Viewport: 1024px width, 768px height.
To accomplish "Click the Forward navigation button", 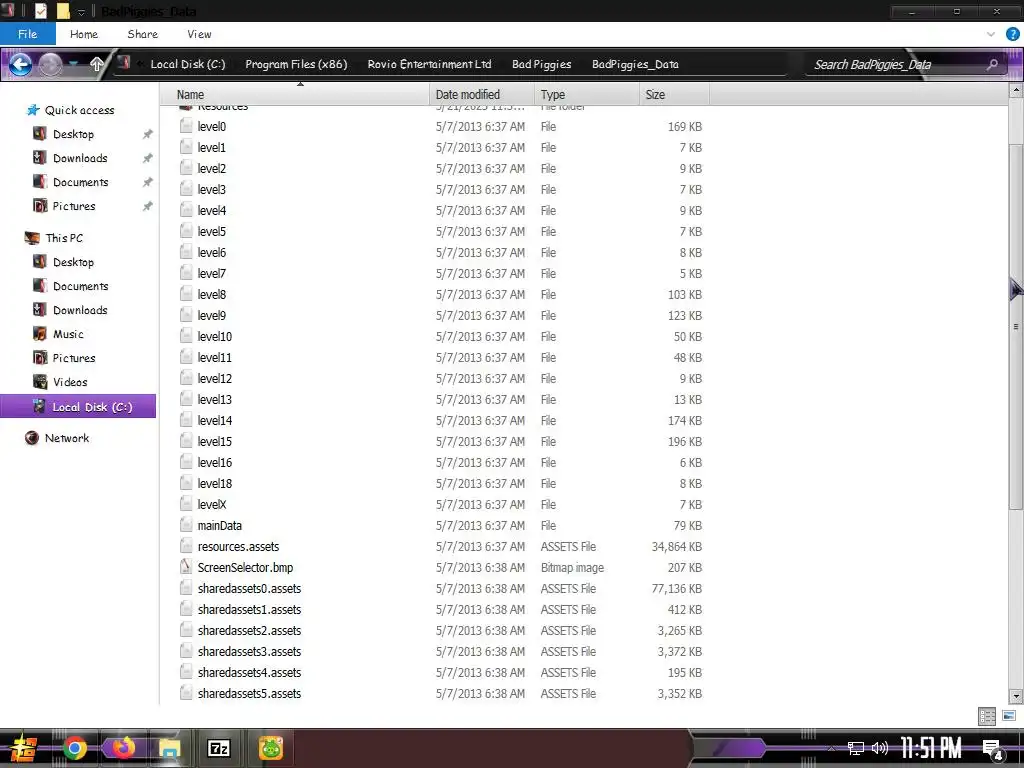I will [x=50, y=64].
